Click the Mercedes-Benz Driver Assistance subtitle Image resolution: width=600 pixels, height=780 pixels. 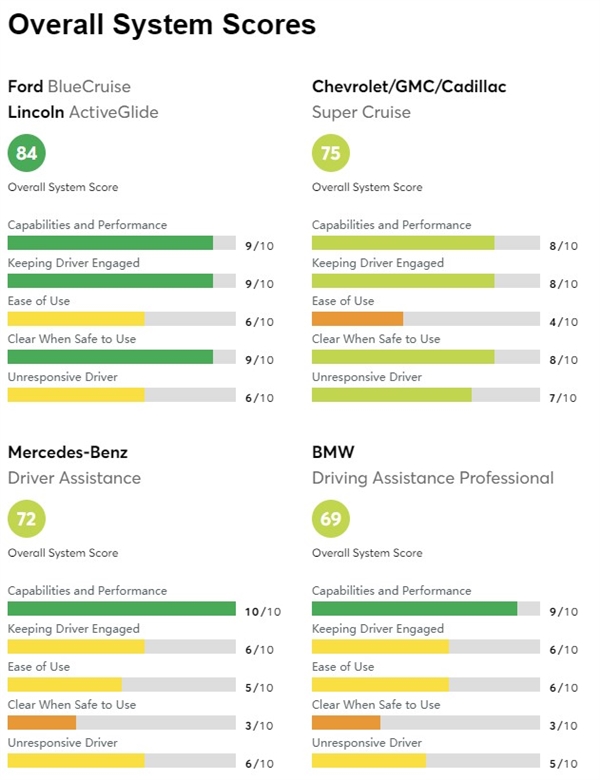(x=75, y=478)
